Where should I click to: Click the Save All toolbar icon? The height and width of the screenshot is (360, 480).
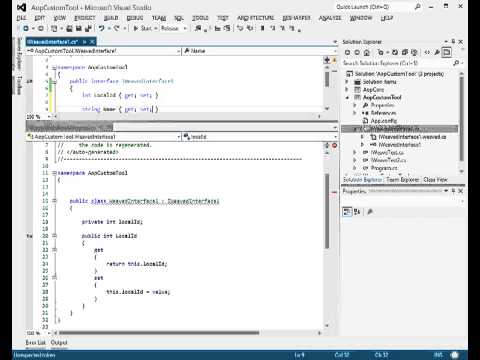pos(88,29)
